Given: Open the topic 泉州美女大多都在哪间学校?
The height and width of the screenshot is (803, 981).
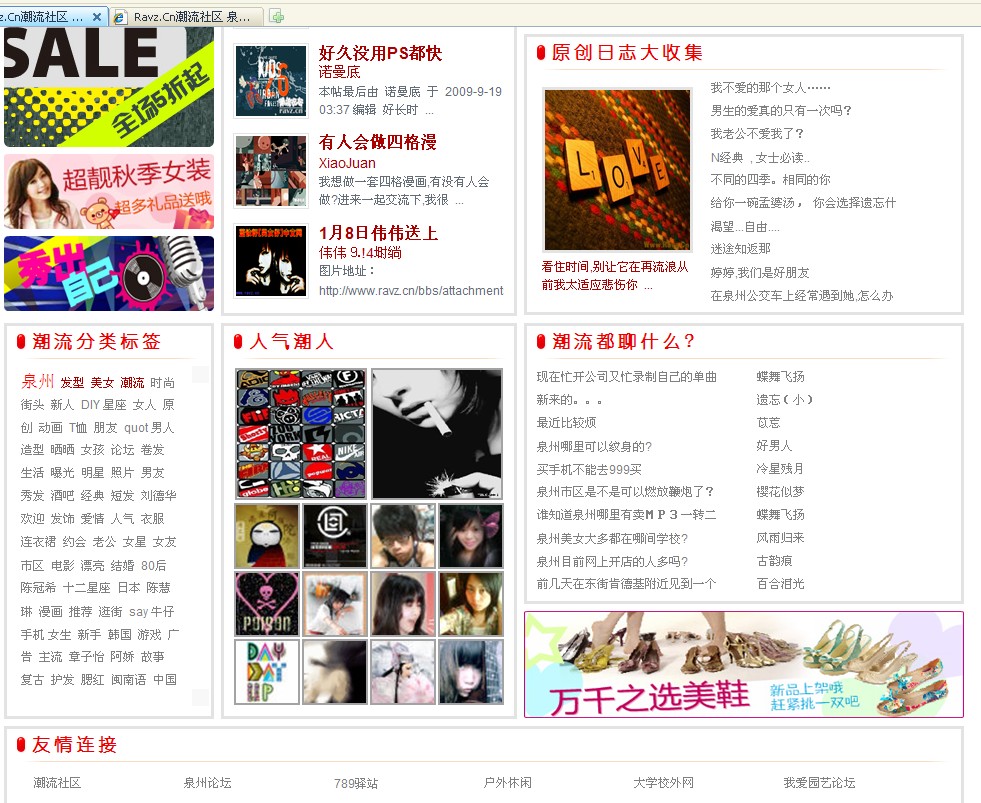Looking at the screenshot, I should pos(612,538).
